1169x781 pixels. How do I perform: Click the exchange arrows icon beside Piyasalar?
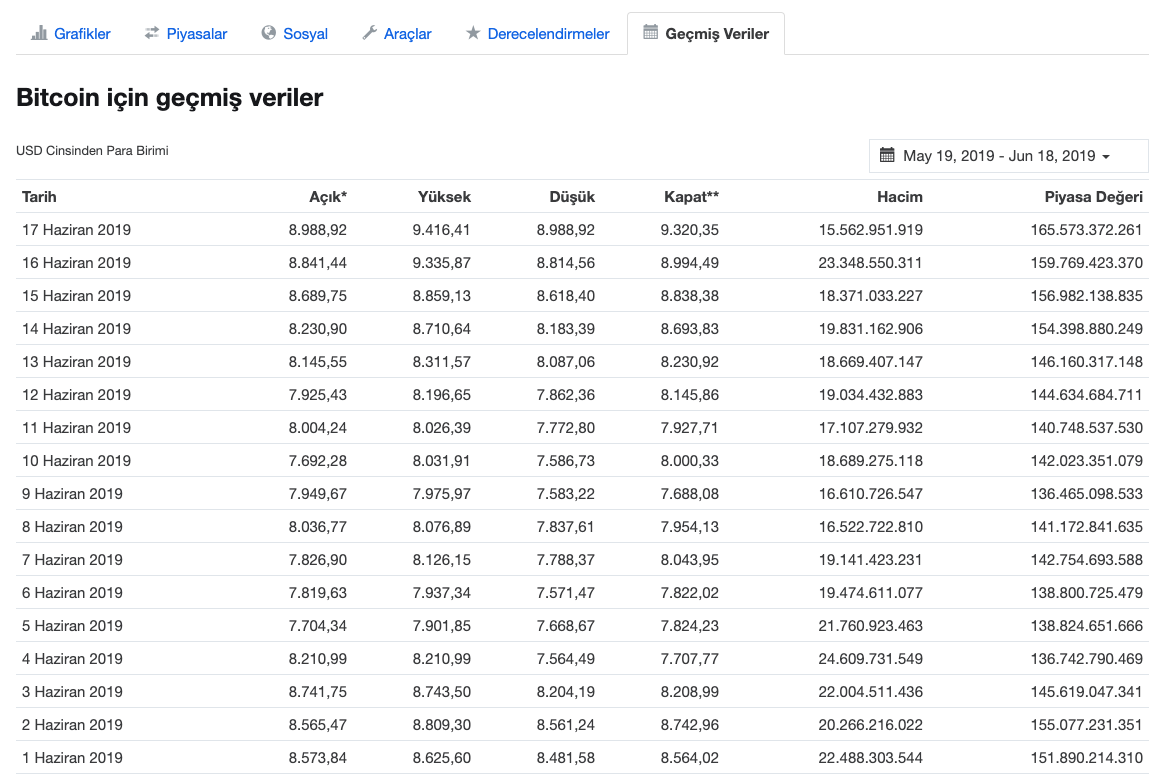click(x=152, y=33)
